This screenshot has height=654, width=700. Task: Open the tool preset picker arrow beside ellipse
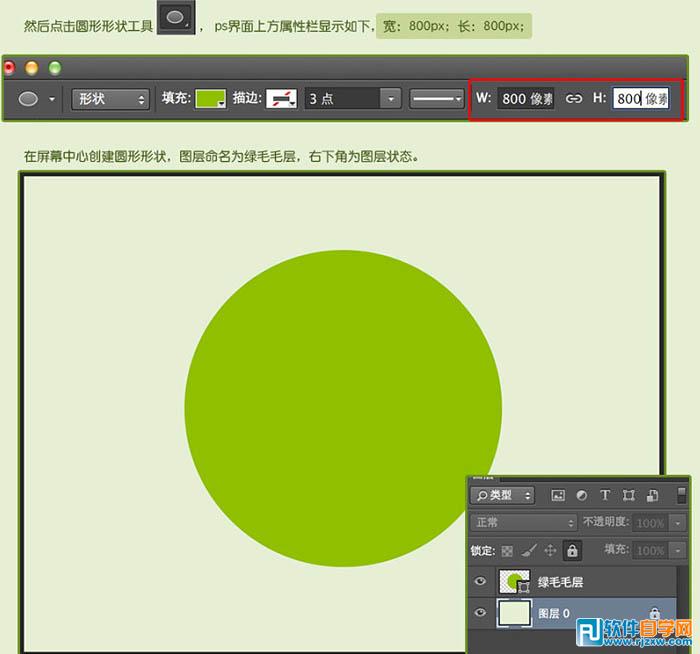52,99
